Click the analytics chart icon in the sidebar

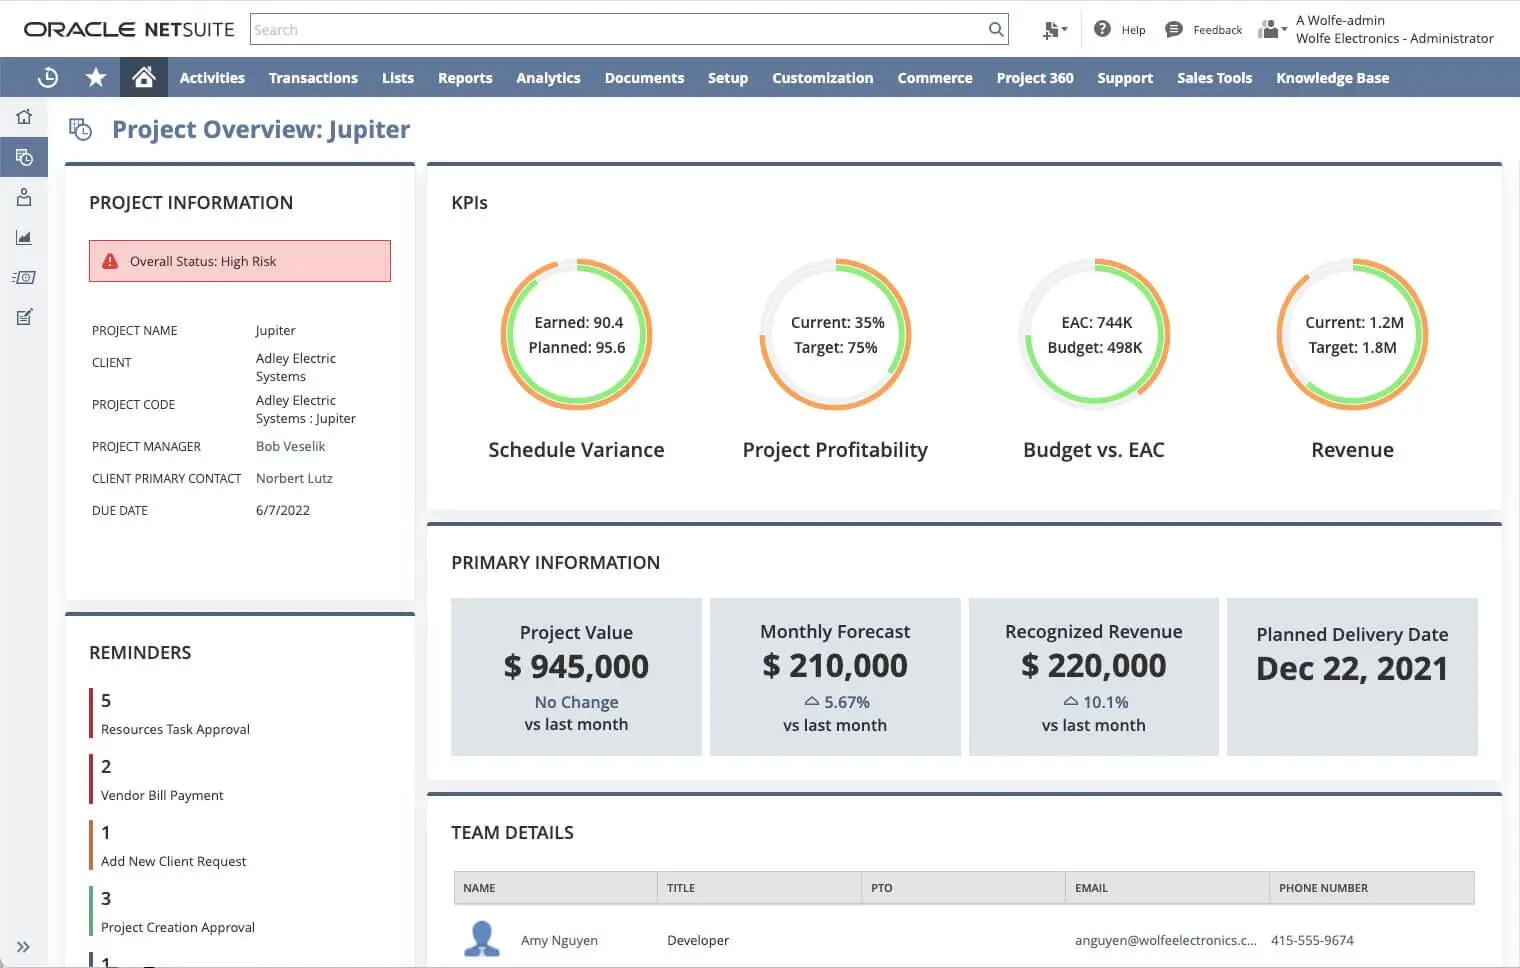[24, 237]
